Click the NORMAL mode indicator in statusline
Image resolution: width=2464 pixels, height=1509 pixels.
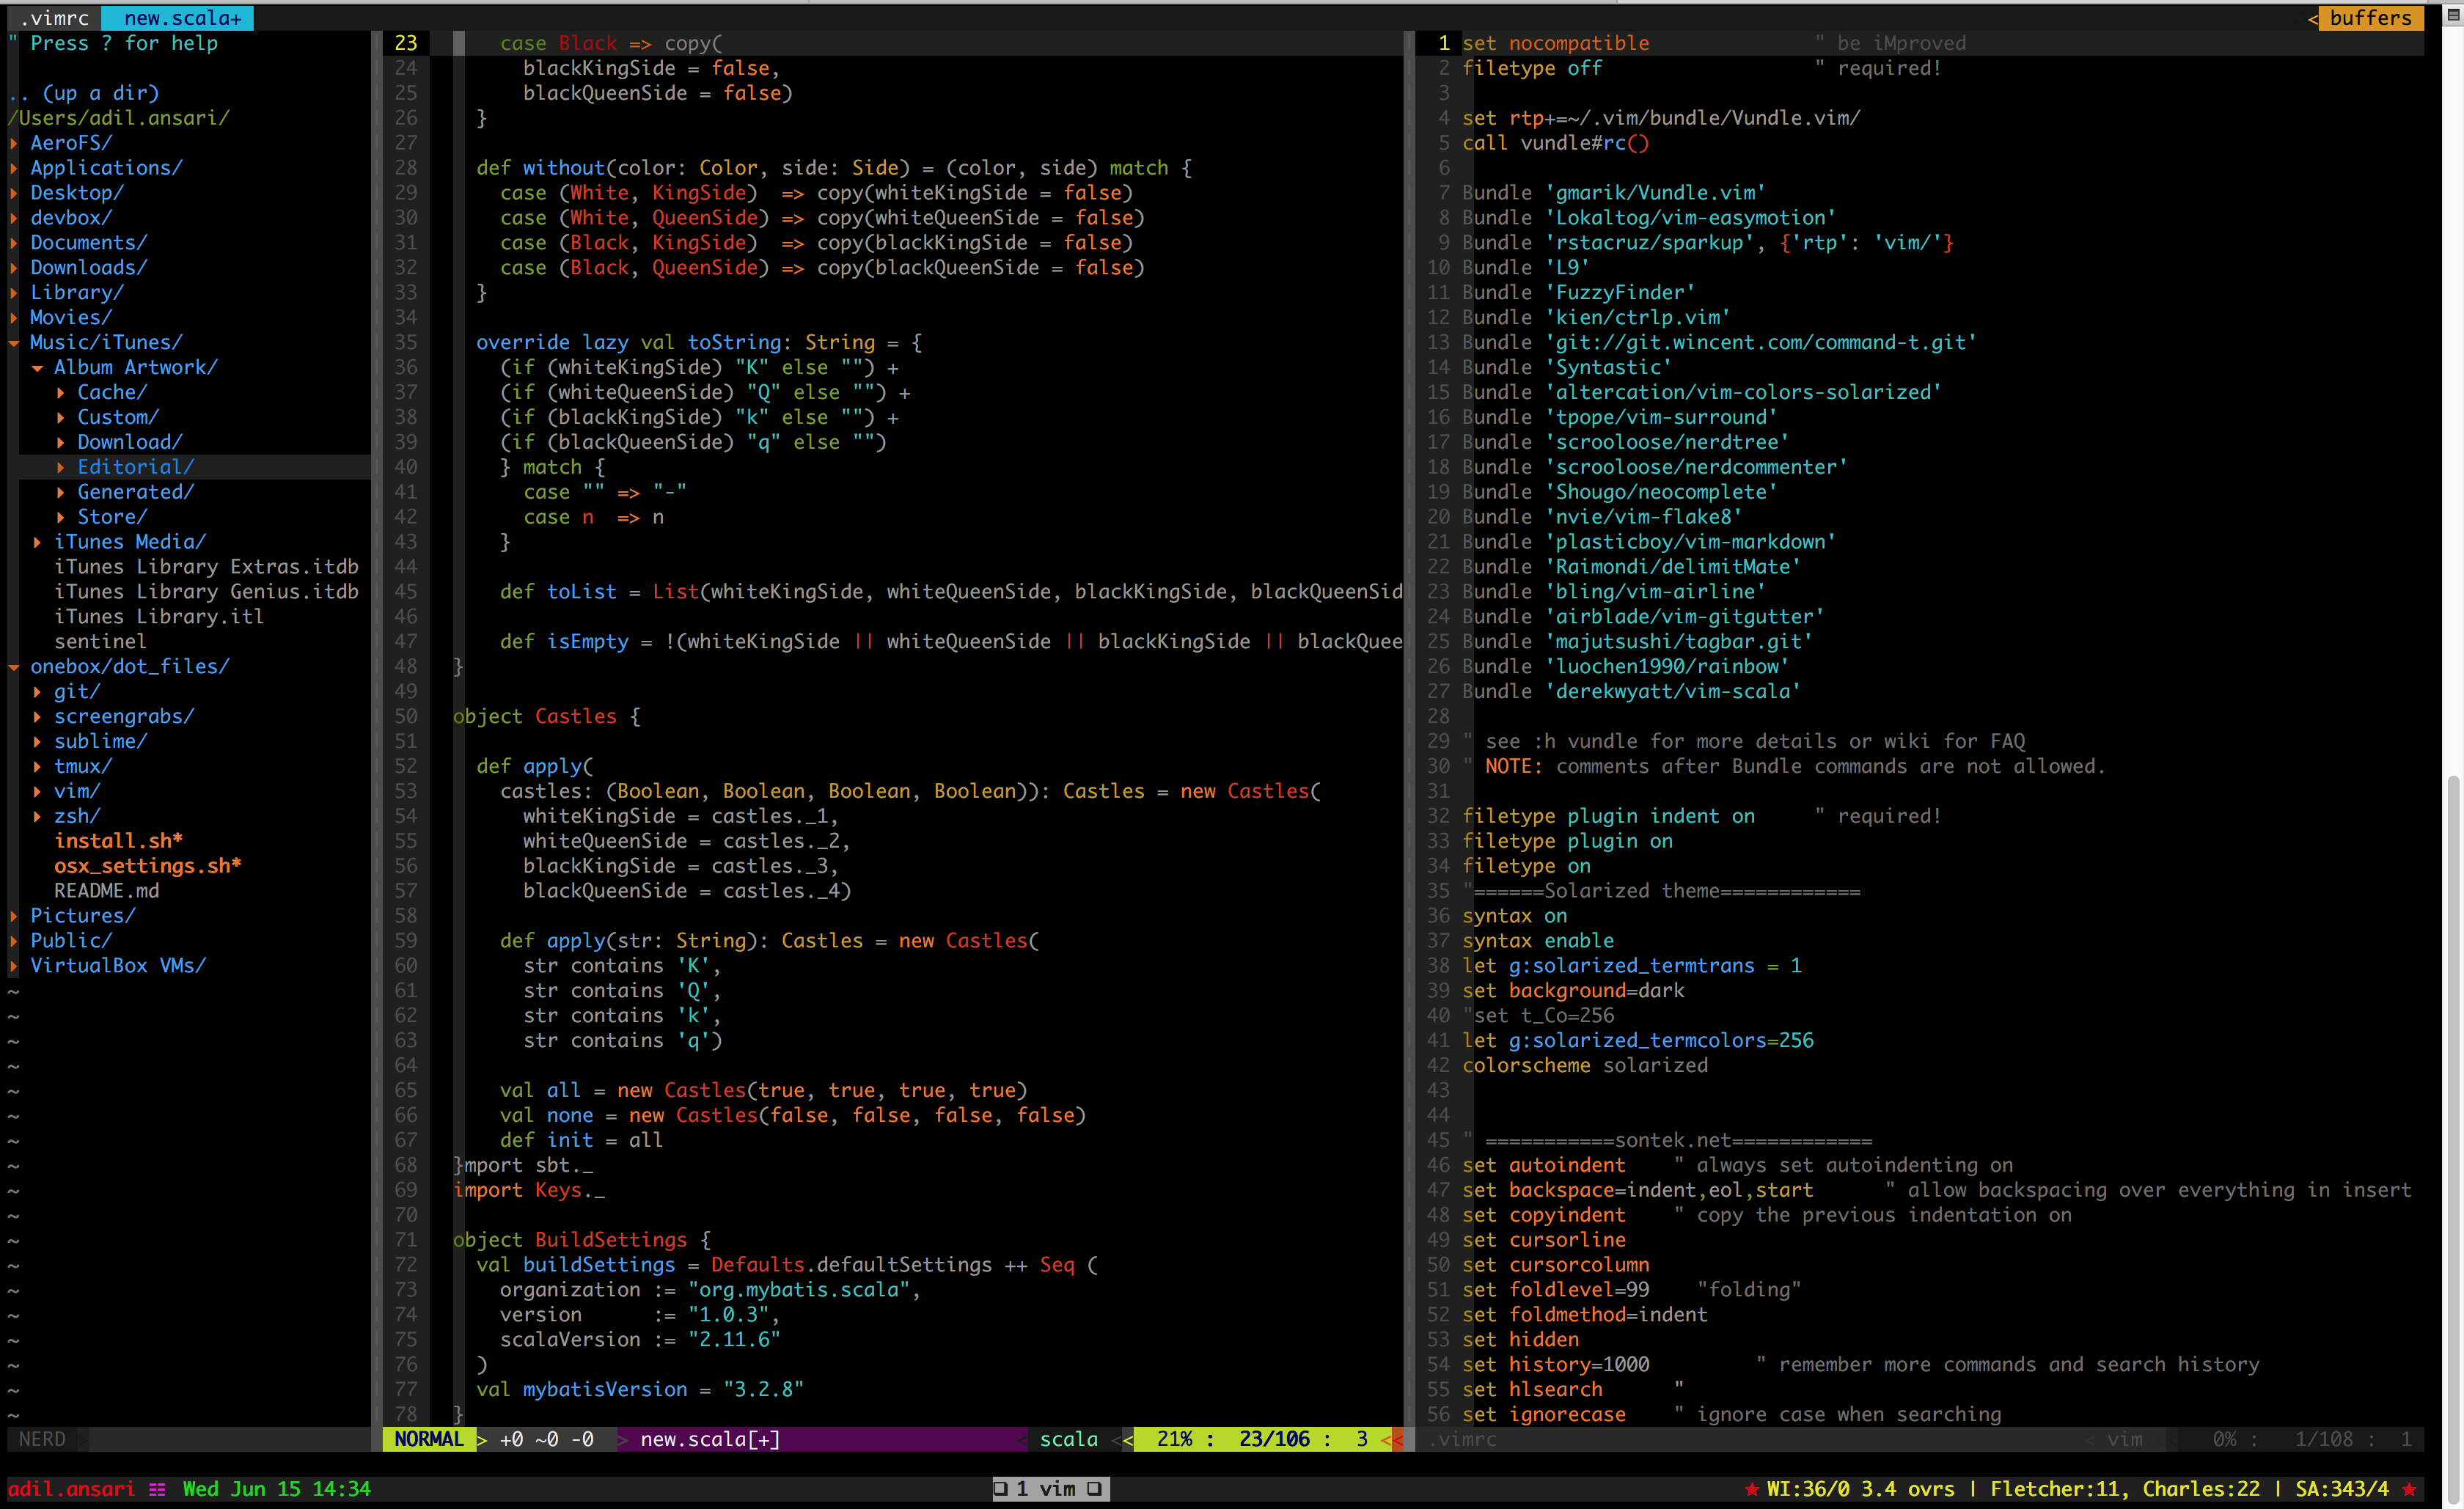coord(428,1439)
